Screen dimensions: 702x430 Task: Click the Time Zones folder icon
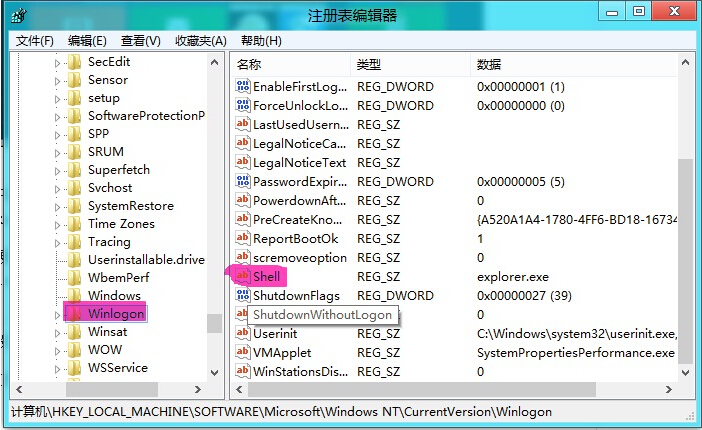coord(74,224)
